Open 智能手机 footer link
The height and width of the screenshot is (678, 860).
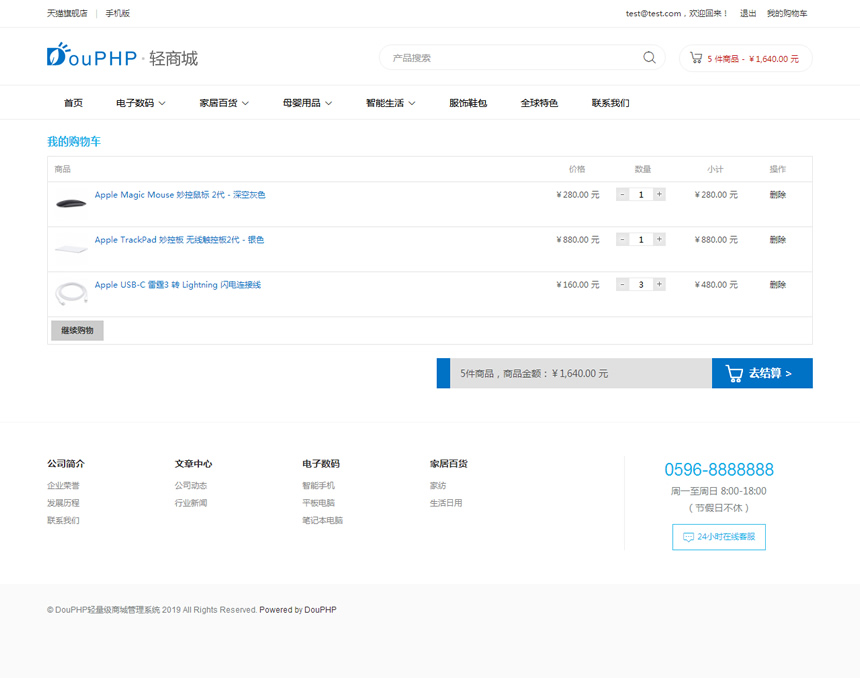click(x=318, y=485)
